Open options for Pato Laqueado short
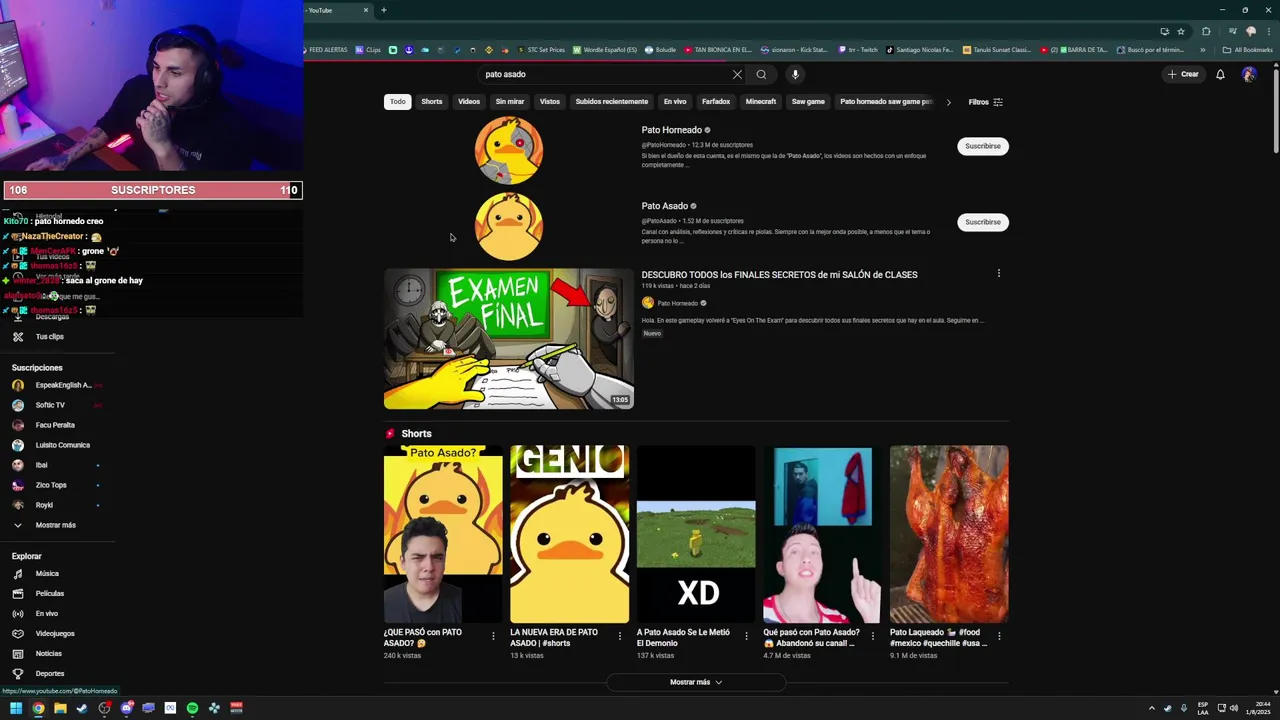The width and height of the screenshot is (1280, 720). pyautogui.click(x=999, y=636)
